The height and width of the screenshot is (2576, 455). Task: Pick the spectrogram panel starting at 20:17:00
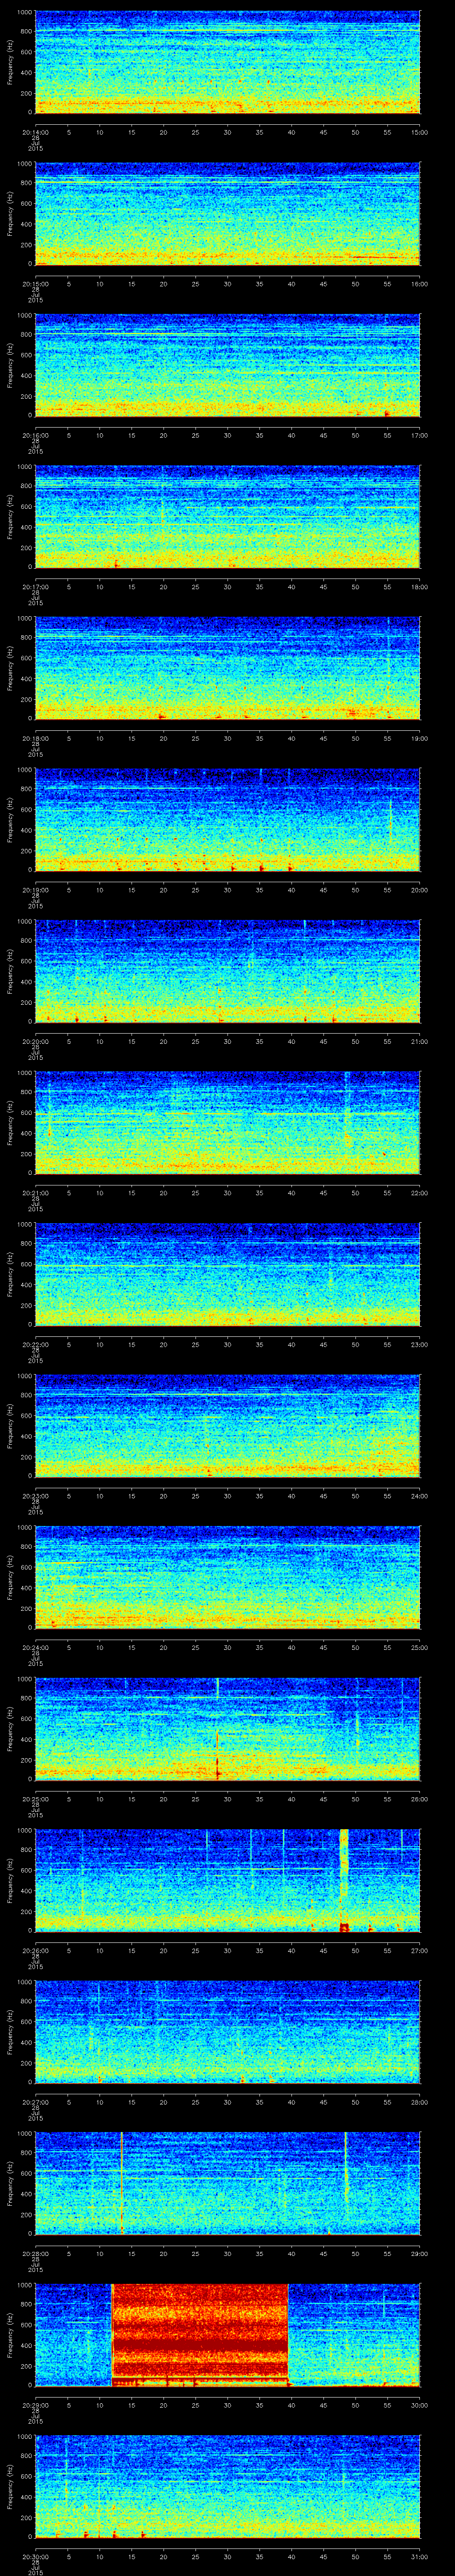[x=228, y=516]
